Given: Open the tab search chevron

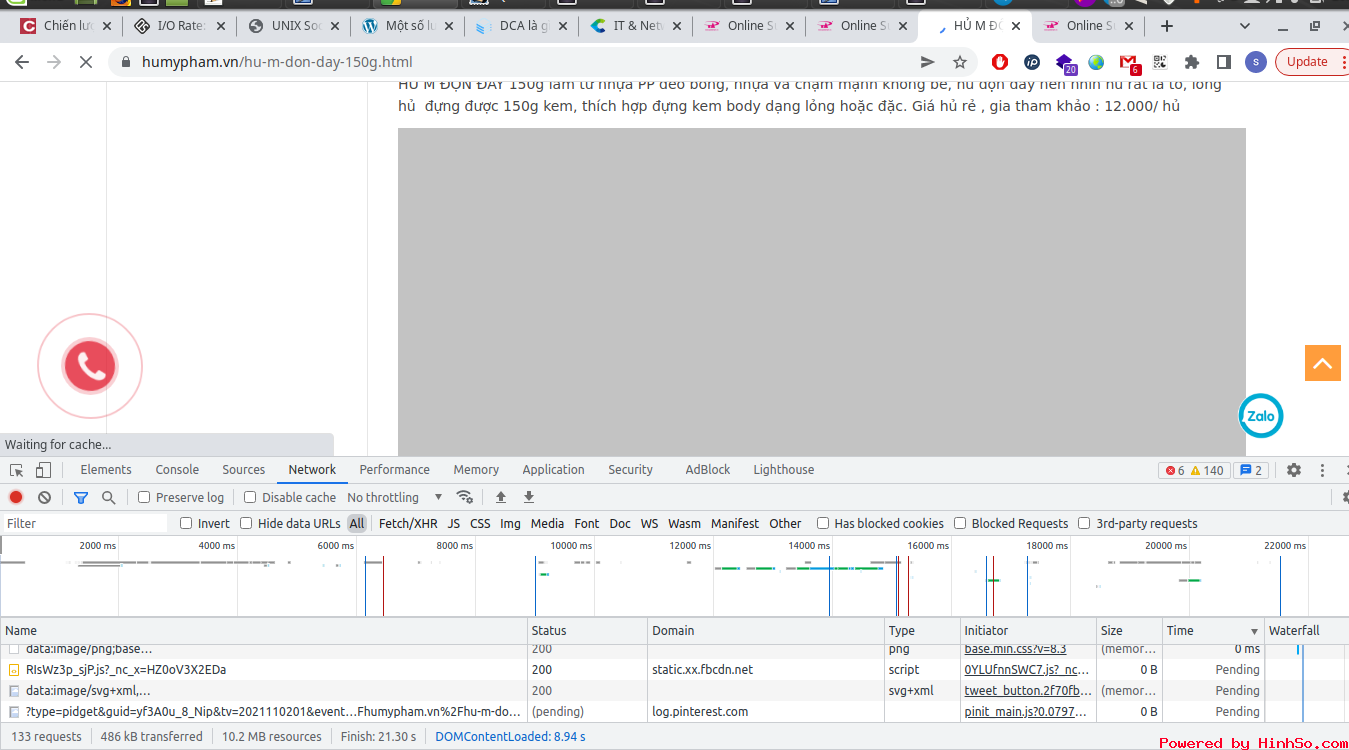Looking at the screenshot, I should point(1245,26).
